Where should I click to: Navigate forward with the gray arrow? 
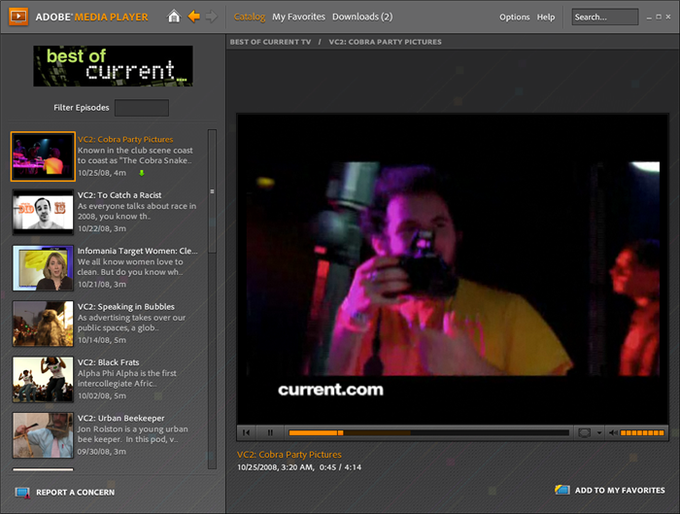coord(212,16)
